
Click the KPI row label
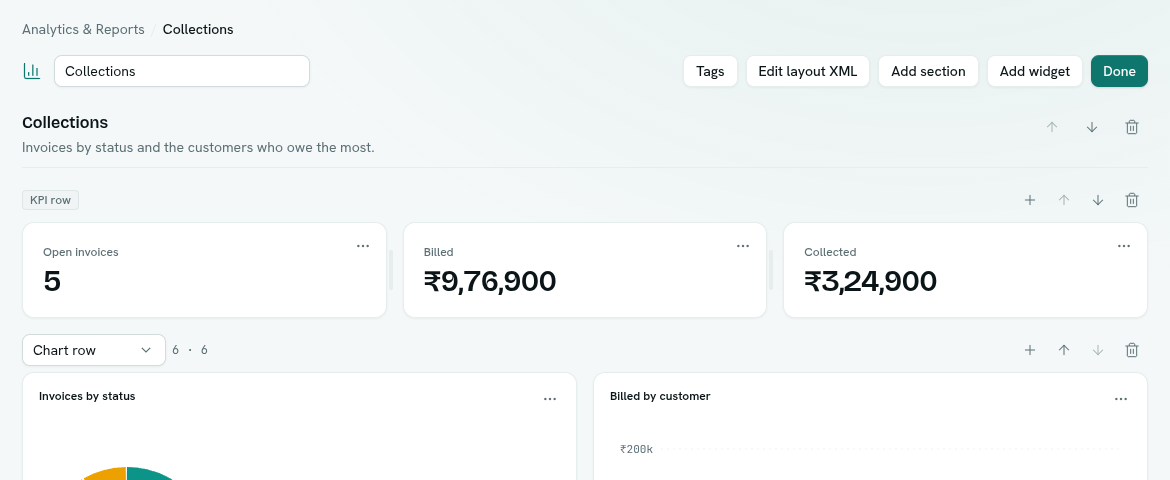50,200
